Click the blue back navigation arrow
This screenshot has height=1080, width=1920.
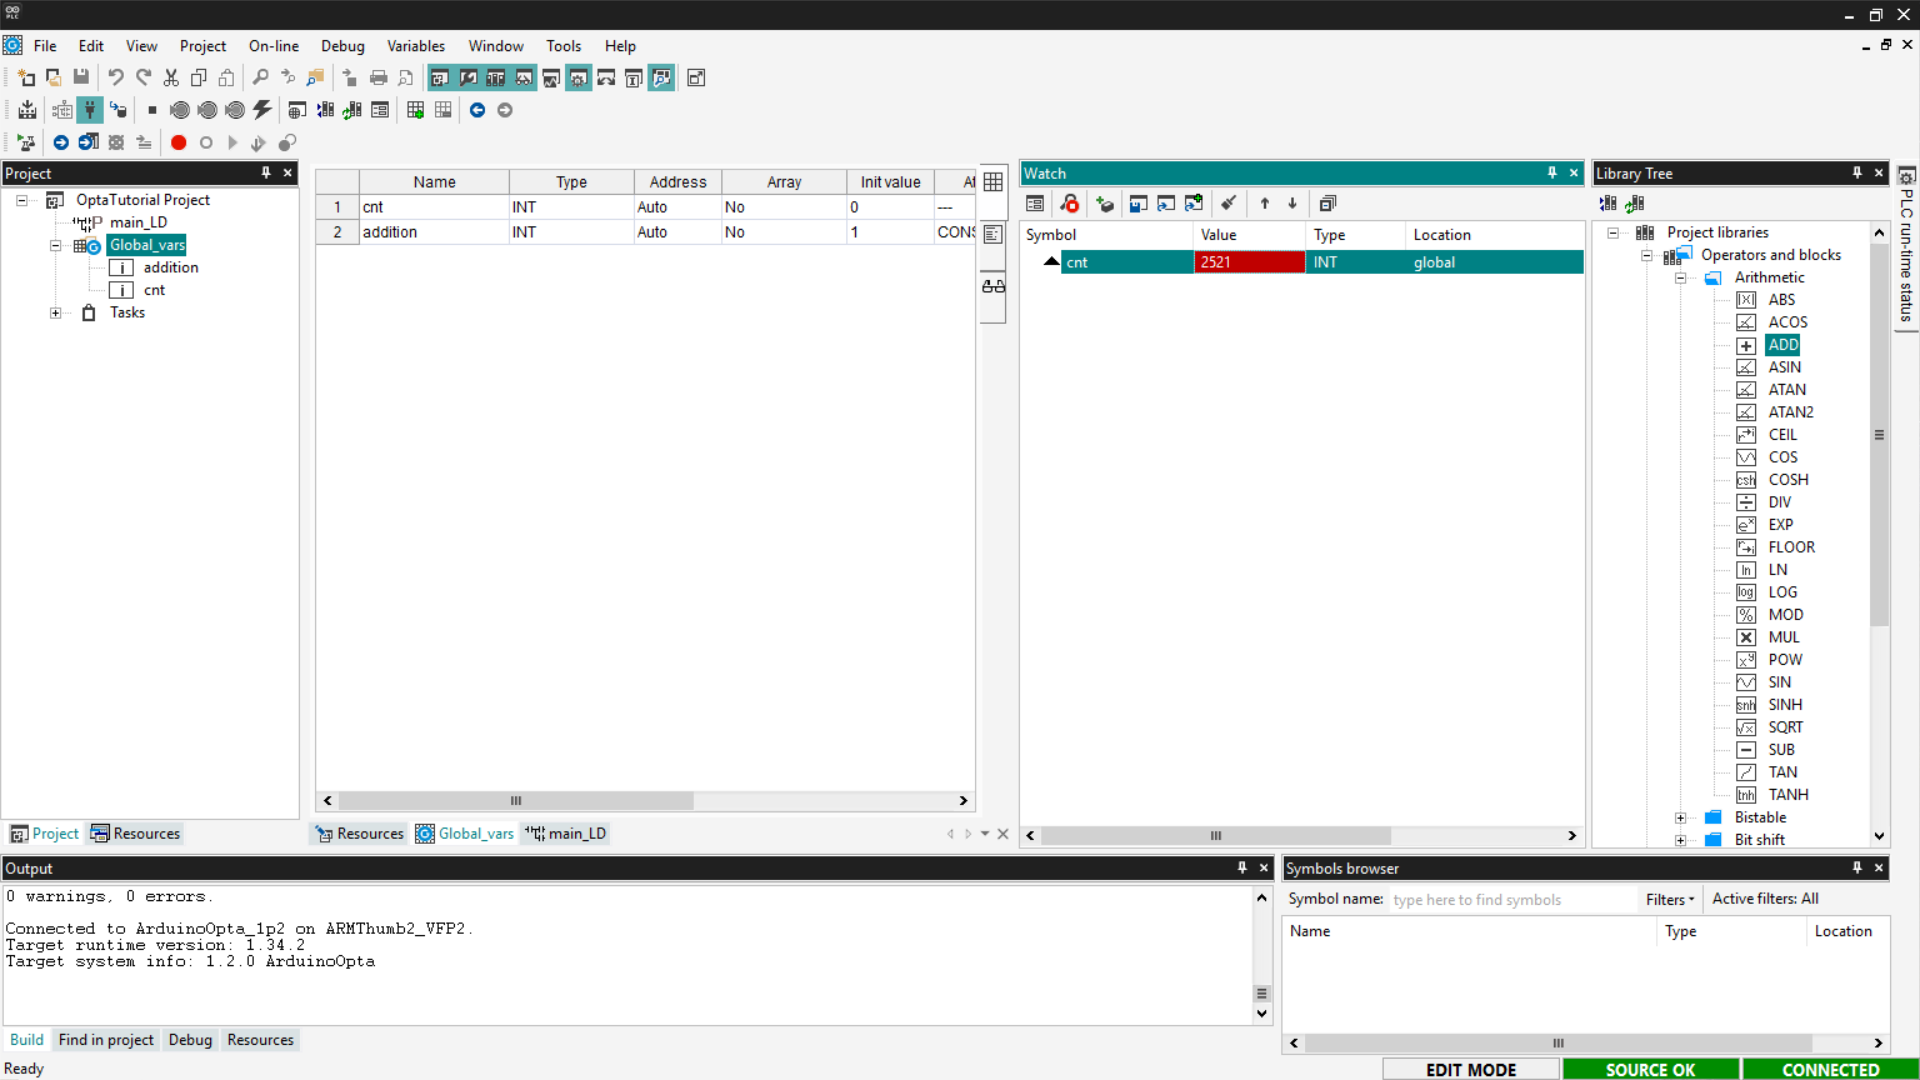(477, 110)
